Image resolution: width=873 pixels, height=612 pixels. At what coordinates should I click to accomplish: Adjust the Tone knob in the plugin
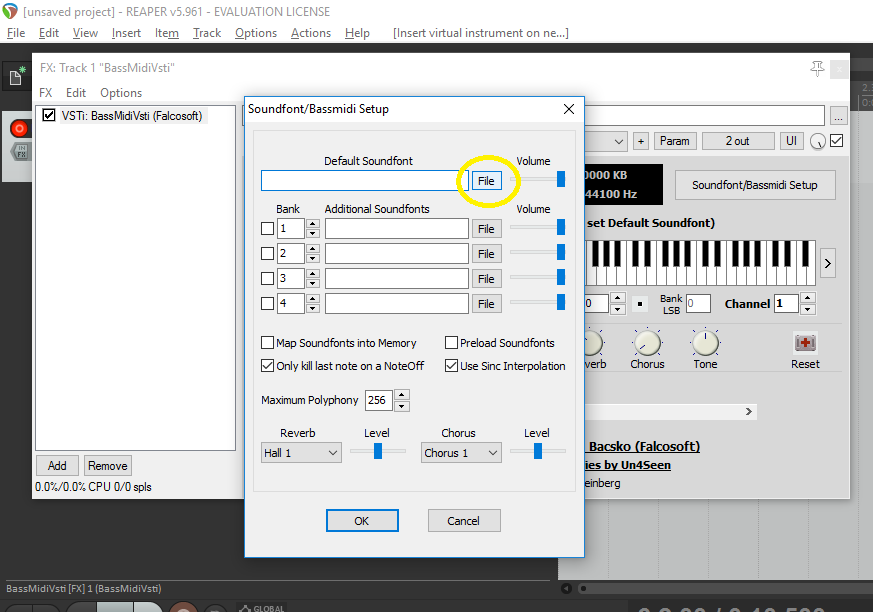click(705, 342)
